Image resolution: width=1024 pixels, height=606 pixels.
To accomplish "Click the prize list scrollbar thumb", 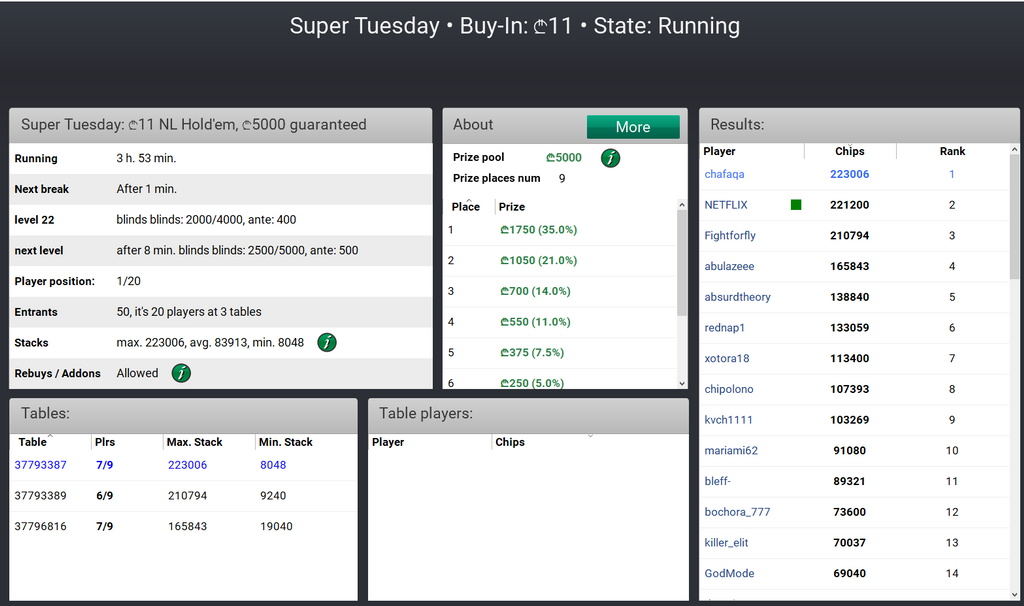I will pos(682,263).
